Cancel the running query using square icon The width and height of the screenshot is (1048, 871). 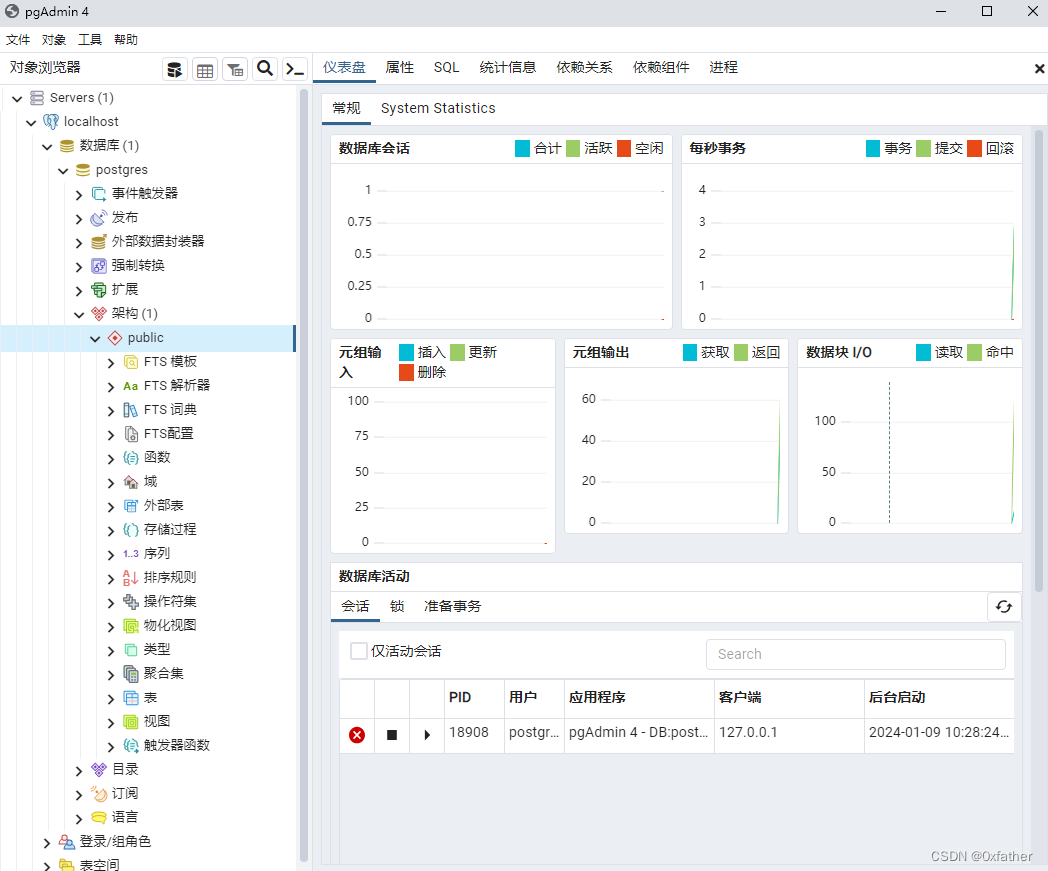pos(391,735)
